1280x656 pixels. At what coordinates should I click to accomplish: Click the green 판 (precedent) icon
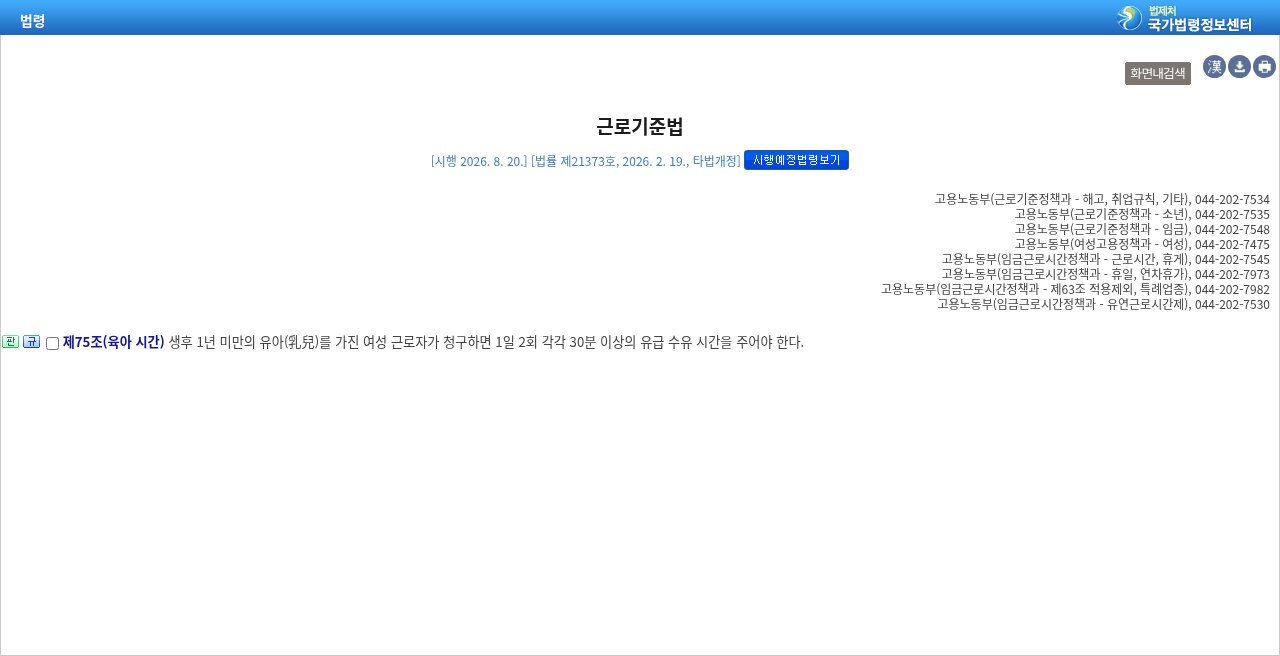11,342
